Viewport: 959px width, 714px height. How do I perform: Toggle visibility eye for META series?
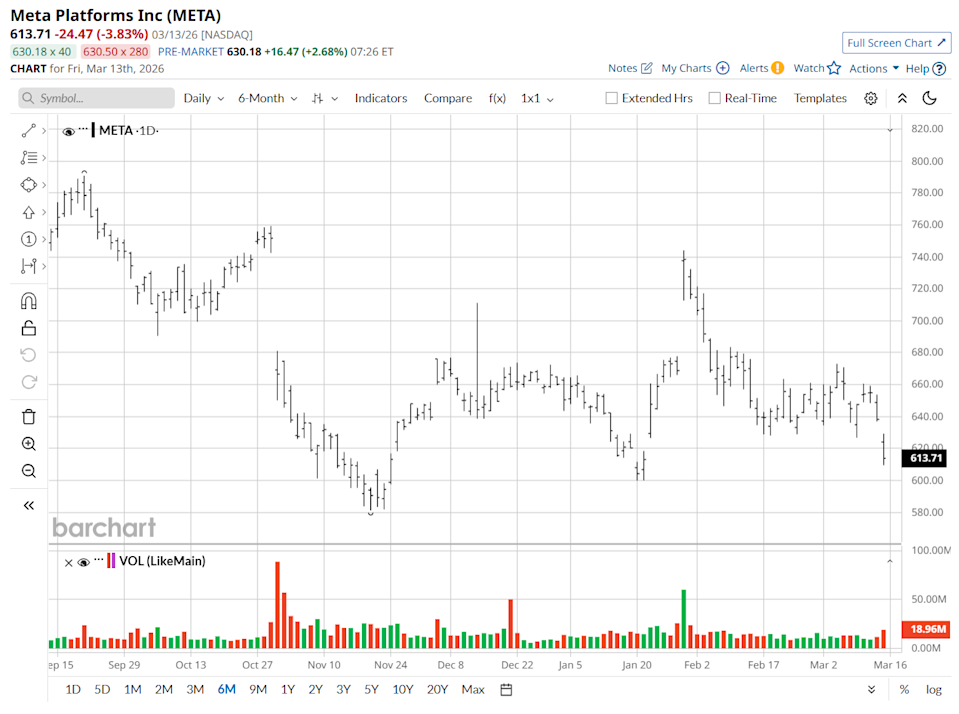point(68,131)
